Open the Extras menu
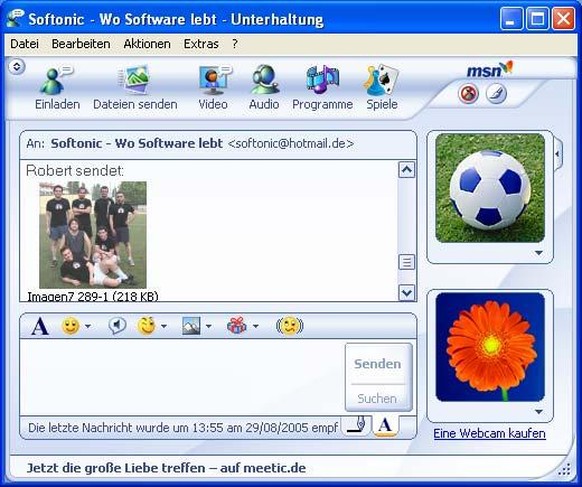This screenshot has width=582, height=487. pyautogui.click(x=201, y=44)
